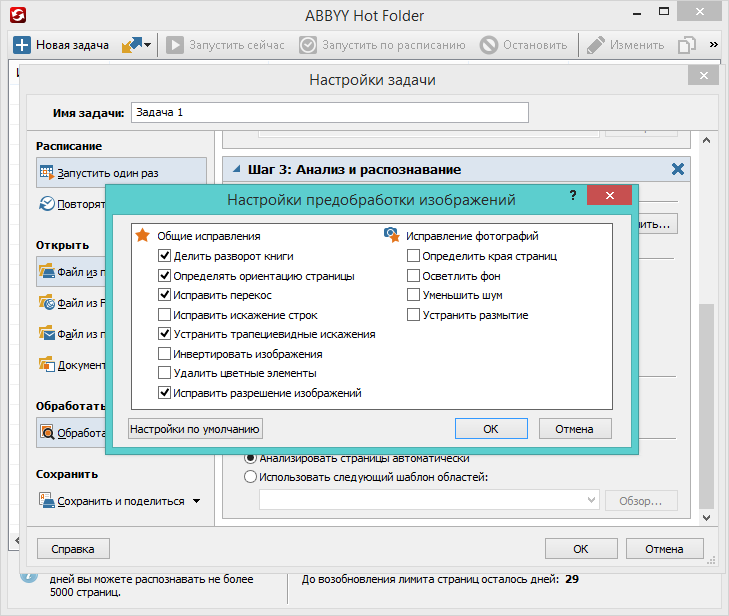Click the steps panel scrollbar down arrow
The image size is (729, 616).
click(706, 517)
